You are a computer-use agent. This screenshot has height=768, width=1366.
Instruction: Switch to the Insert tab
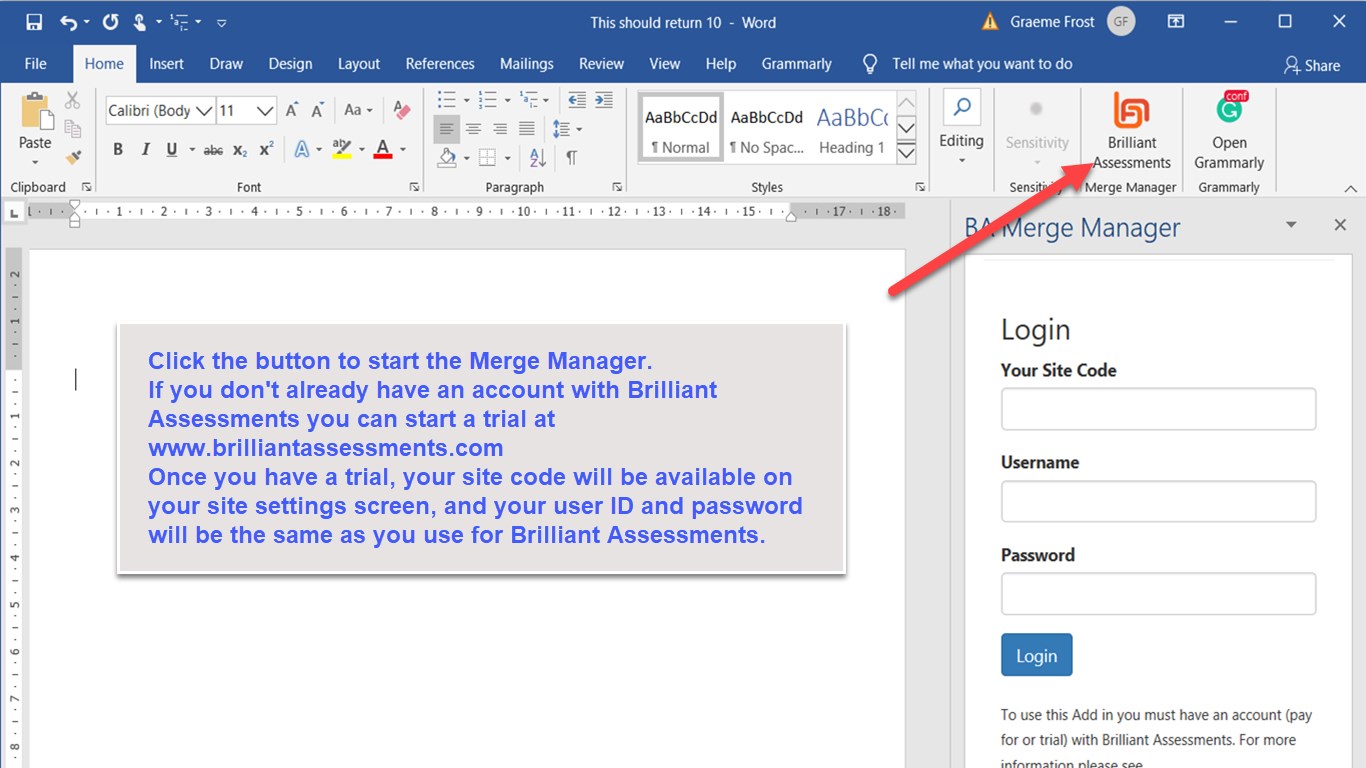167,64
